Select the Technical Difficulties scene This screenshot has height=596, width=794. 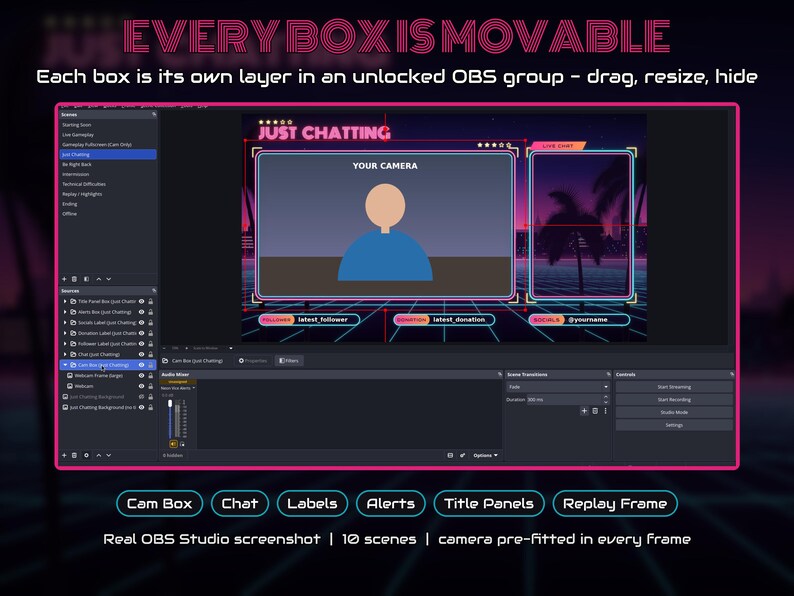(x=108, y=184)
